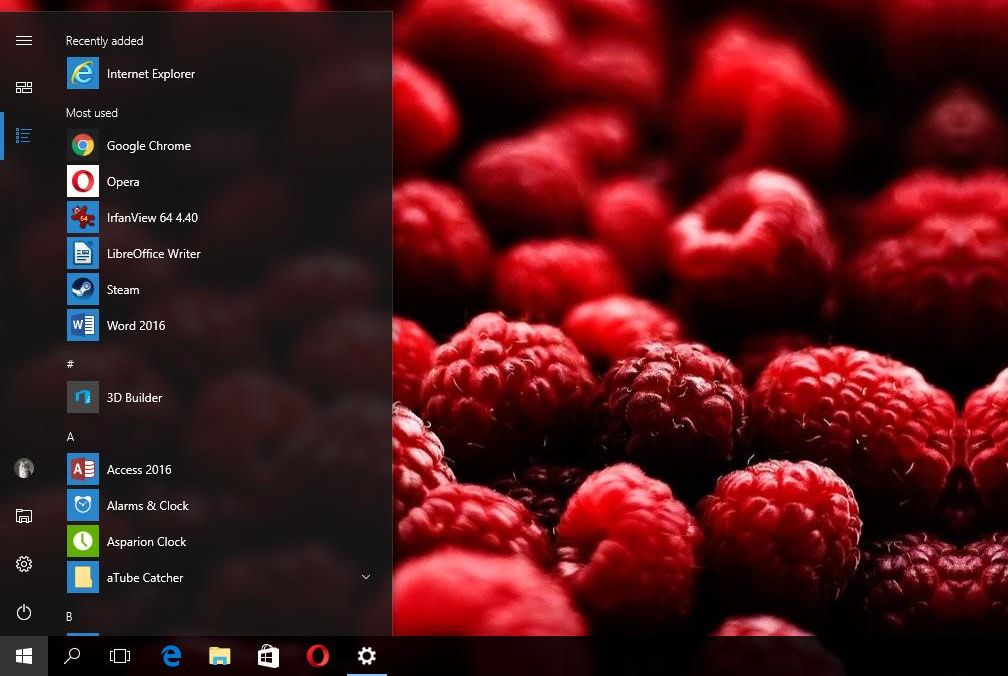Open the Microsoft Store from the taskbar
The image size is (1008, 676).
tap(268, 656)
